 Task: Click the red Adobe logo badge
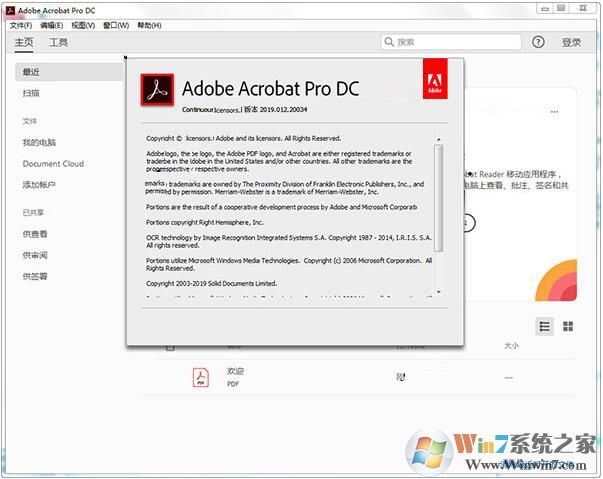[435, 79]
